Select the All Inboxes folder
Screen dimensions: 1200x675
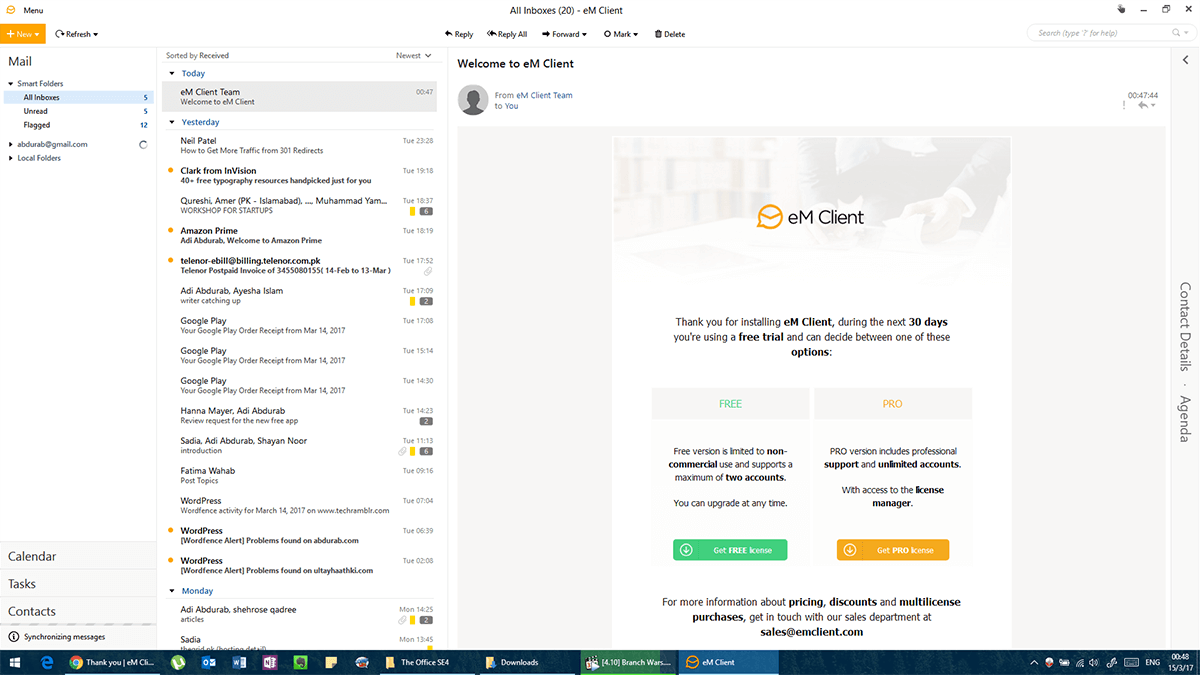tap(77, 97)
